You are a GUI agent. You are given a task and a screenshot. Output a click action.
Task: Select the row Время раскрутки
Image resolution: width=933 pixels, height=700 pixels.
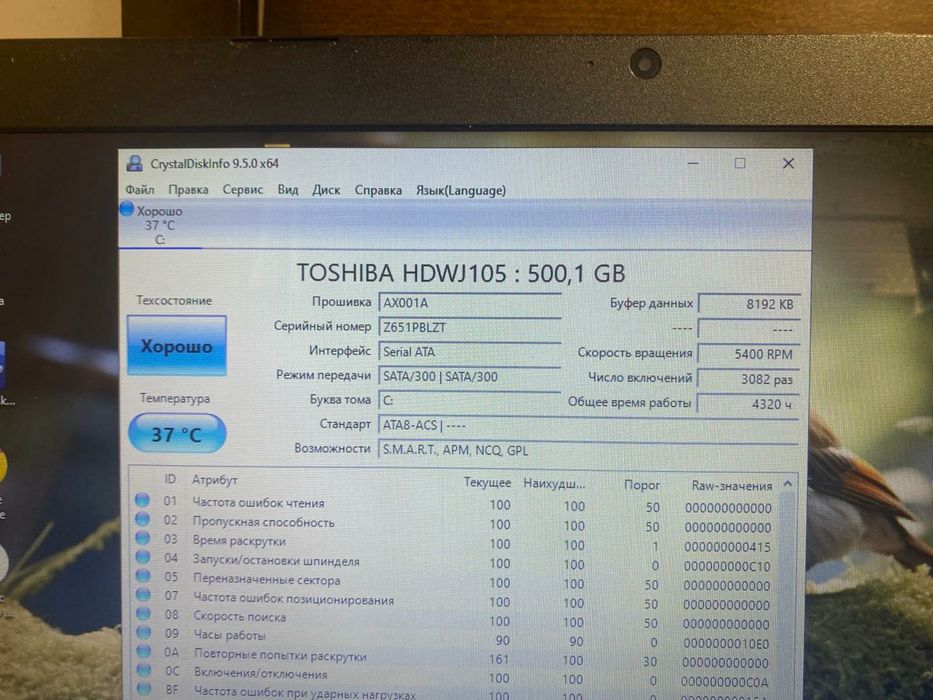pos(455,543)
